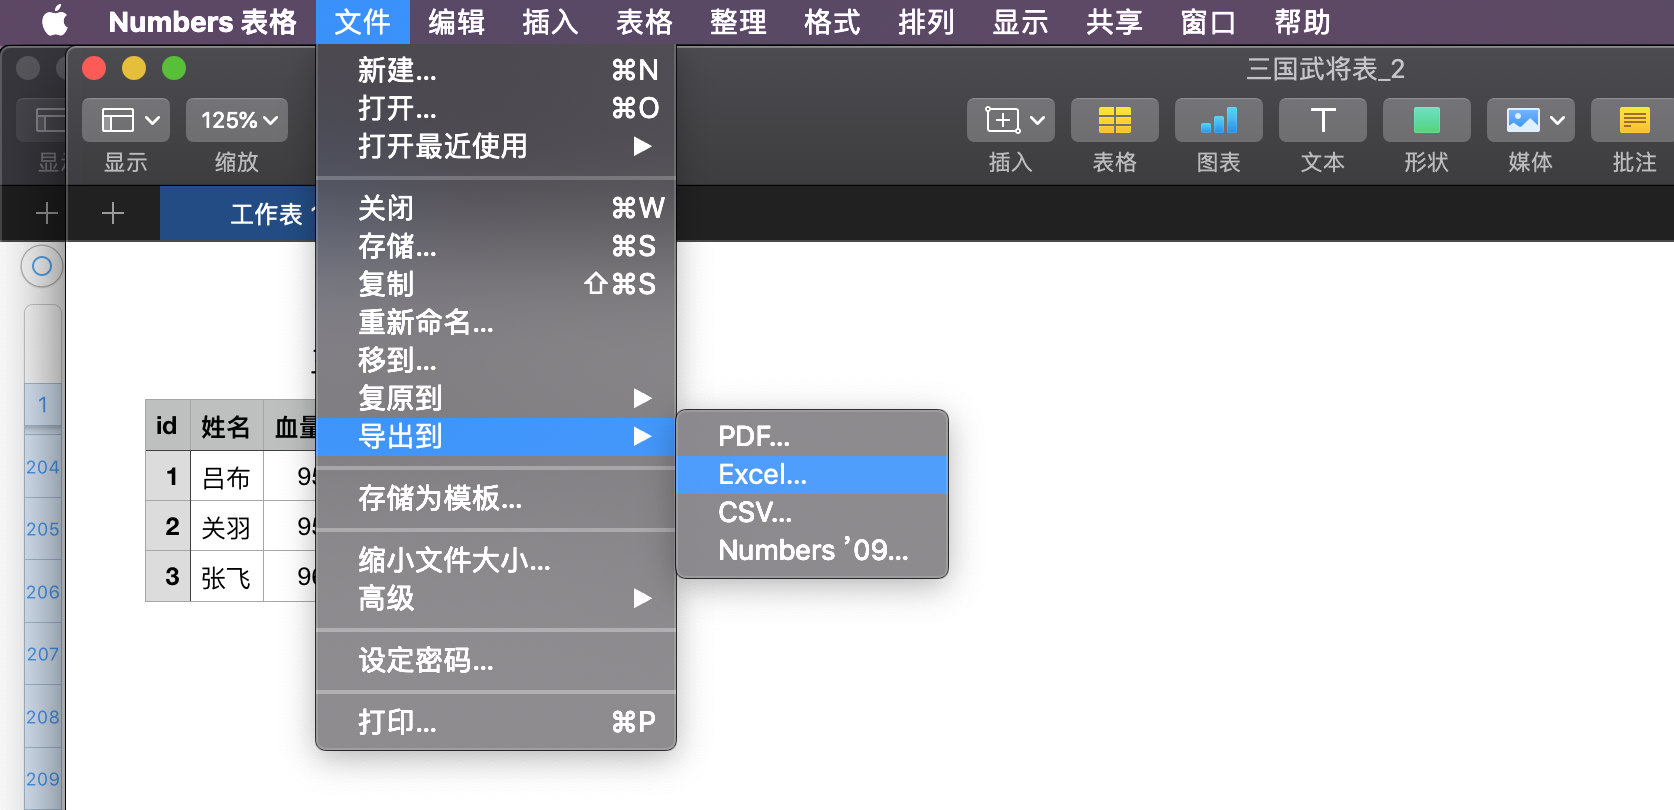The height and width of the screenshot is (810, 1674).
Task: Select the 导出到 menu item
Action: point(496,436)
